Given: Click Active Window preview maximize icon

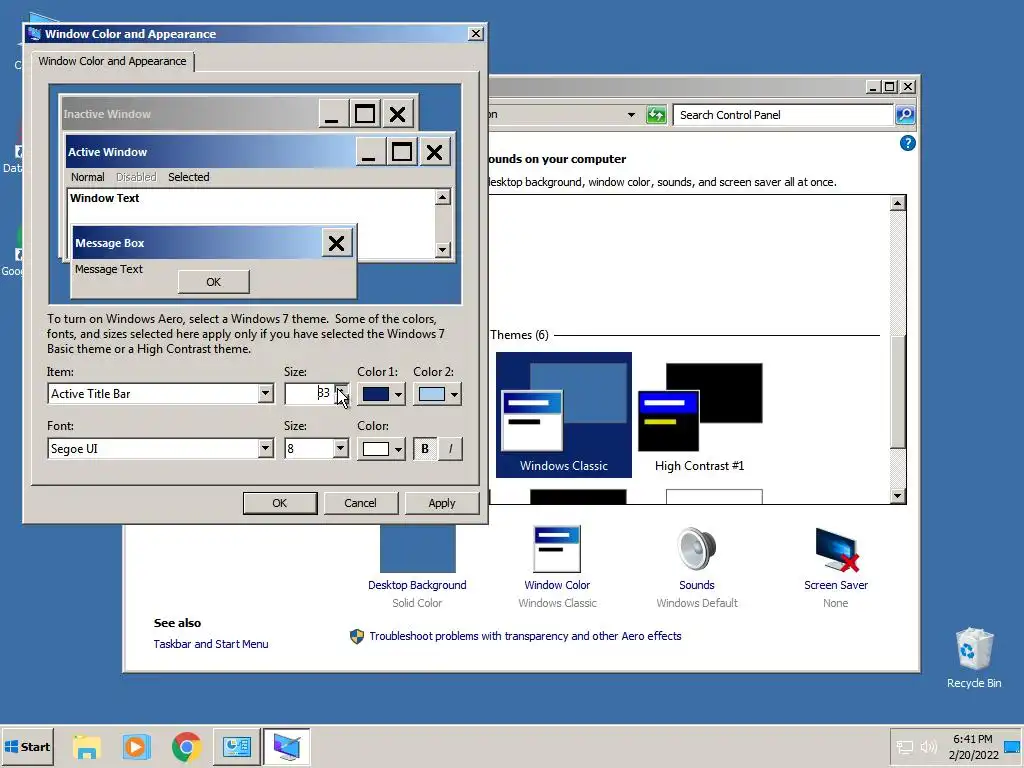Looking at the screenshot, I should (401, 152).
